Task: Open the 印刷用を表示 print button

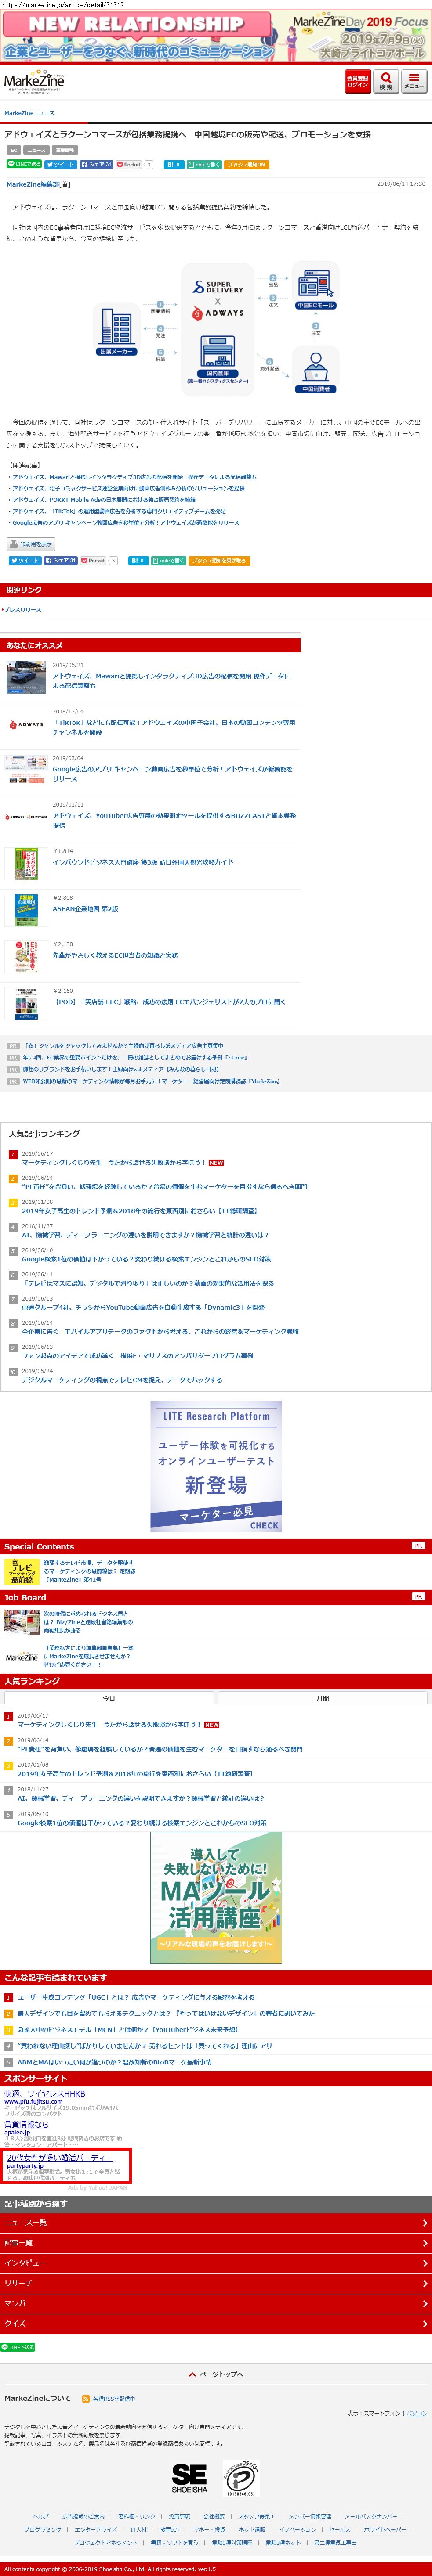Action: click(x=31, y=544)
